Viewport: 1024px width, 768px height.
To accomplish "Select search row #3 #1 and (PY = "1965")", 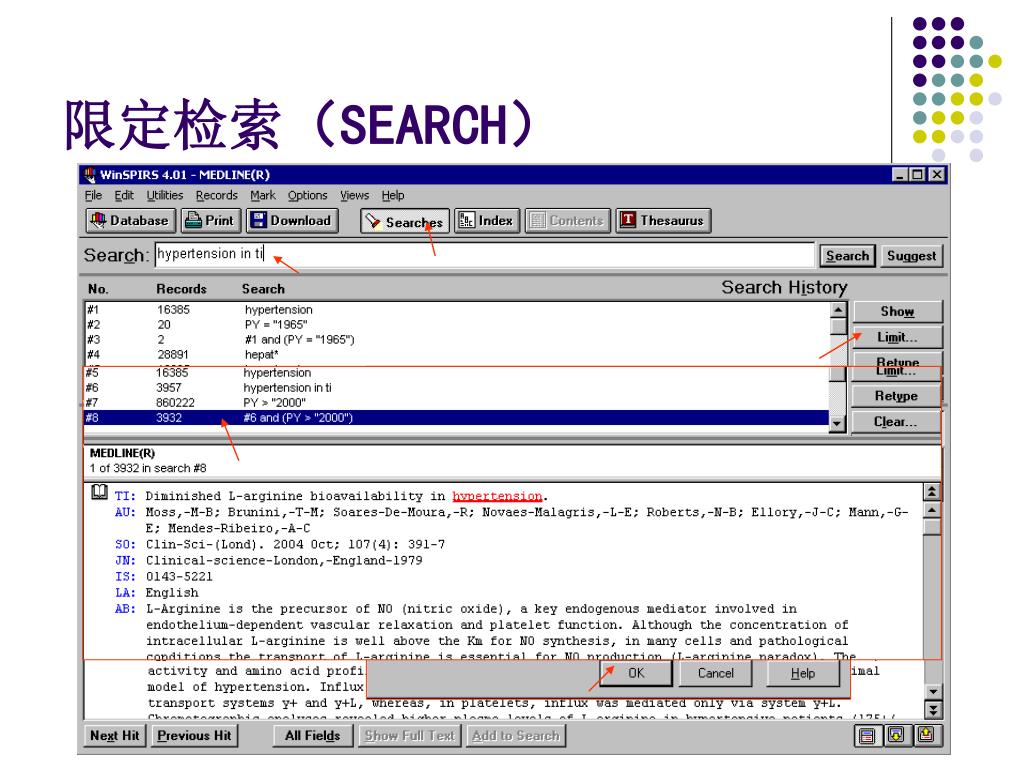I will point(457,340).
